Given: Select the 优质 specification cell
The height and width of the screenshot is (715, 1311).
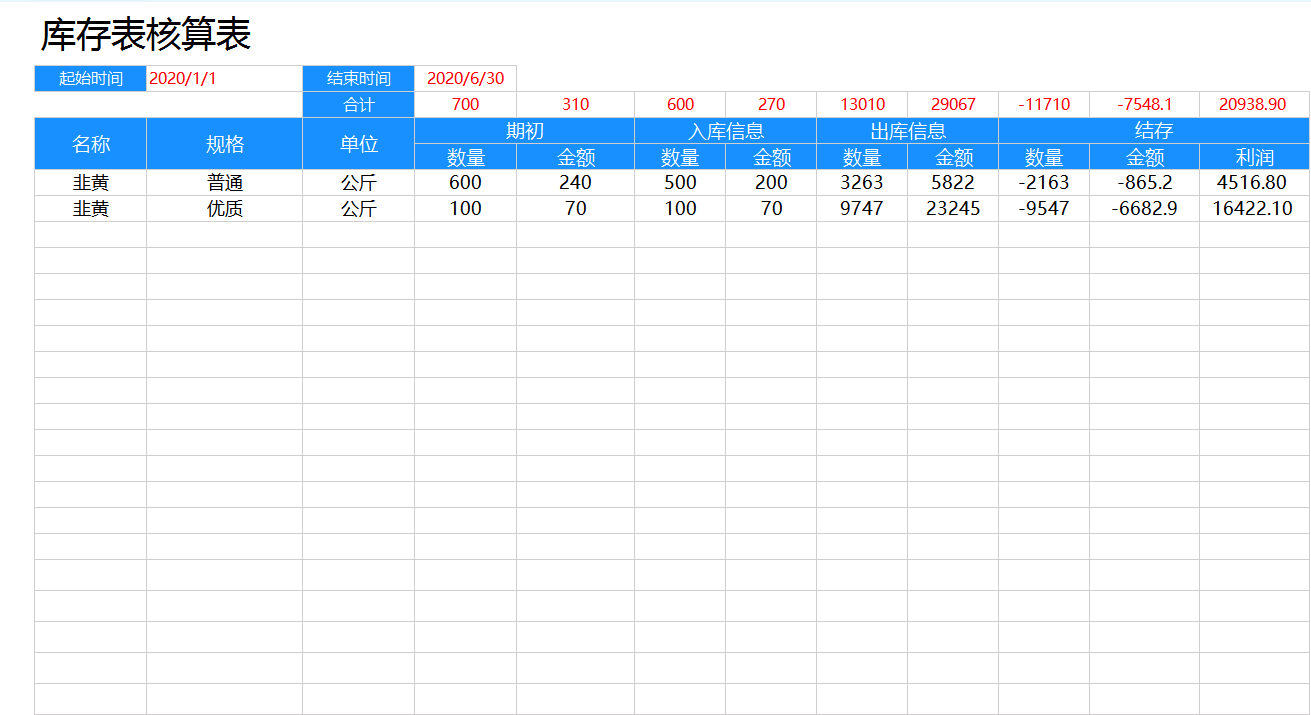Looking at the screenshot, I should (225, 209).
